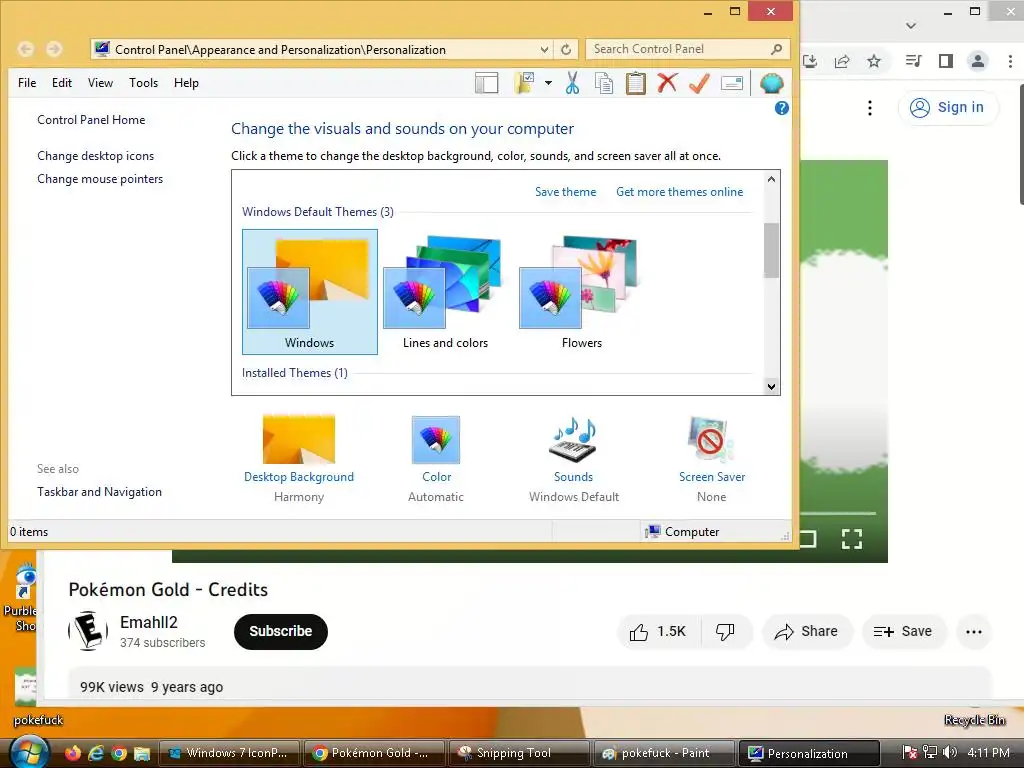
Task: Open Change desktop icons link
Action: tap(95, 156)
